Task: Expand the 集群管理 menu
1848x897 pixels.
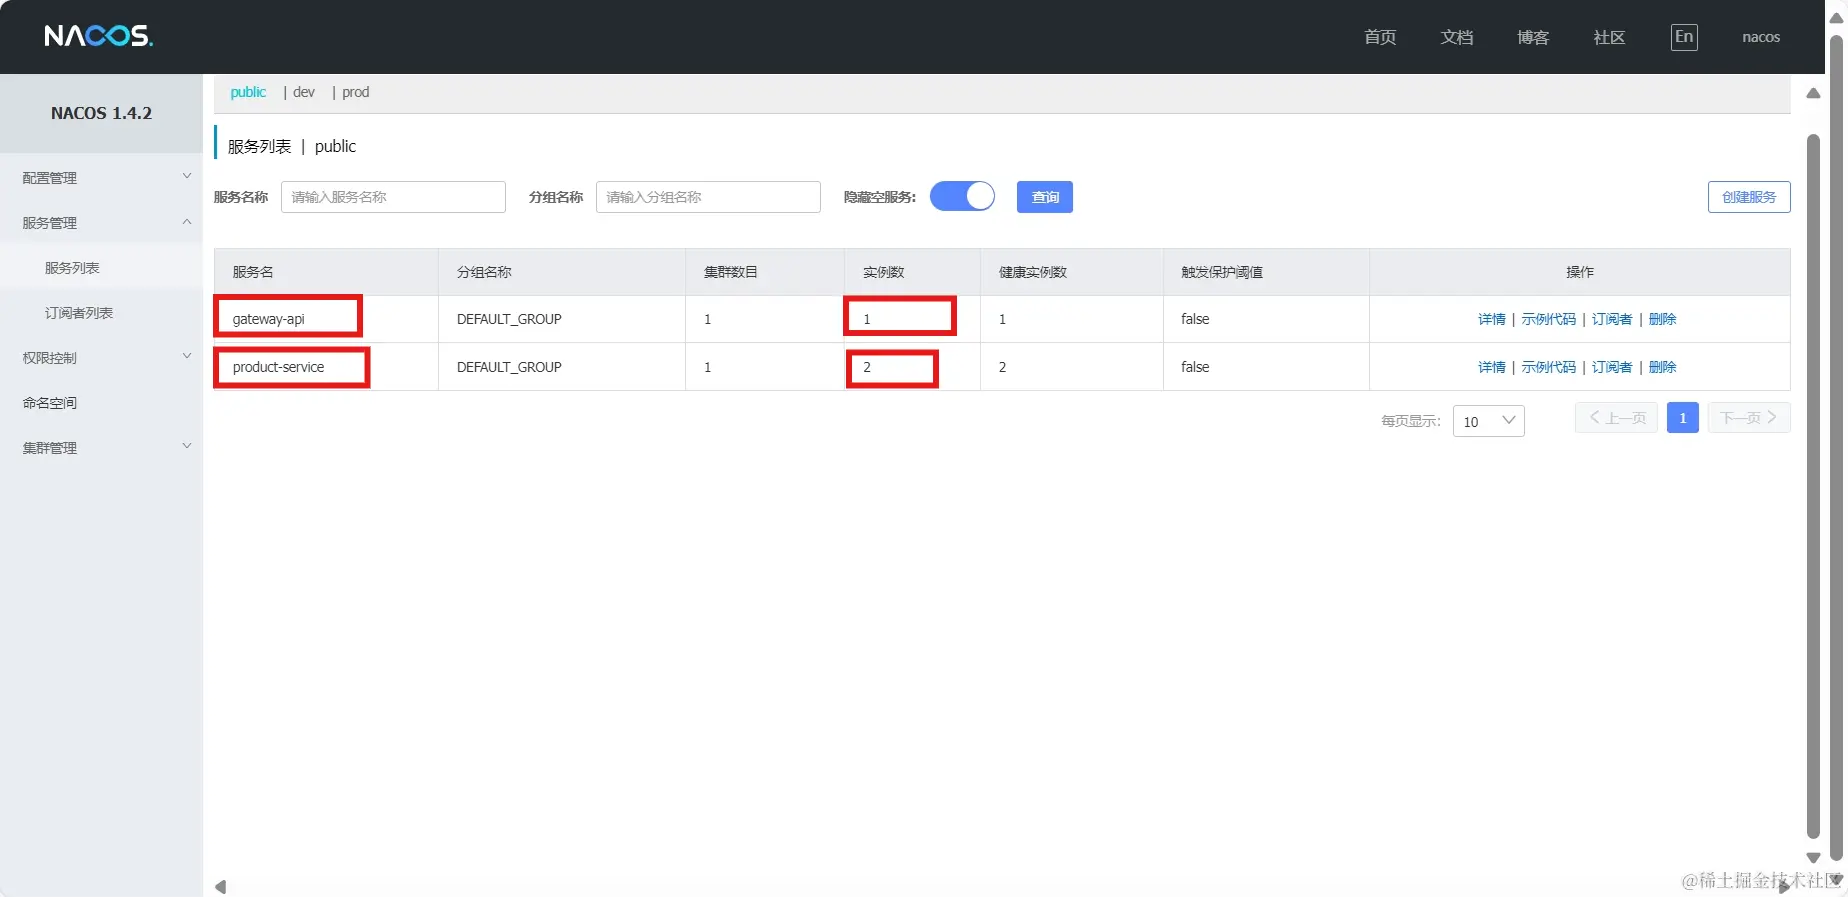Action: [x=101, y=448]
